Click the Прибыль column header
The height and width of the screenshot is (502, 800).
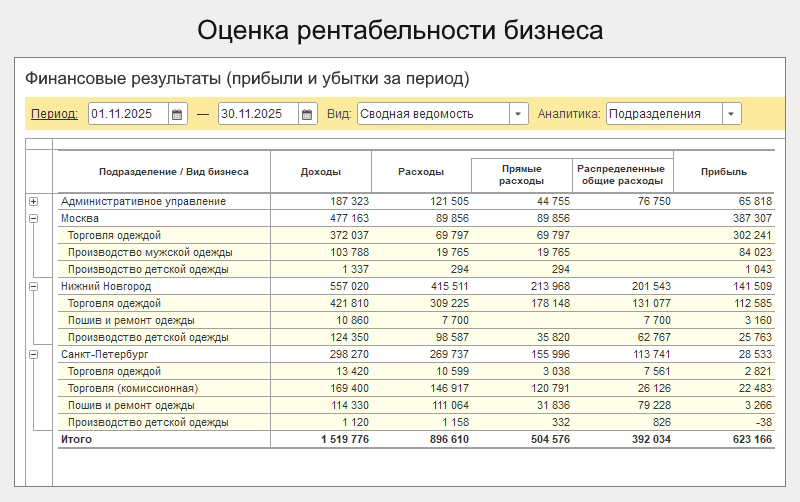coord(725,172)
